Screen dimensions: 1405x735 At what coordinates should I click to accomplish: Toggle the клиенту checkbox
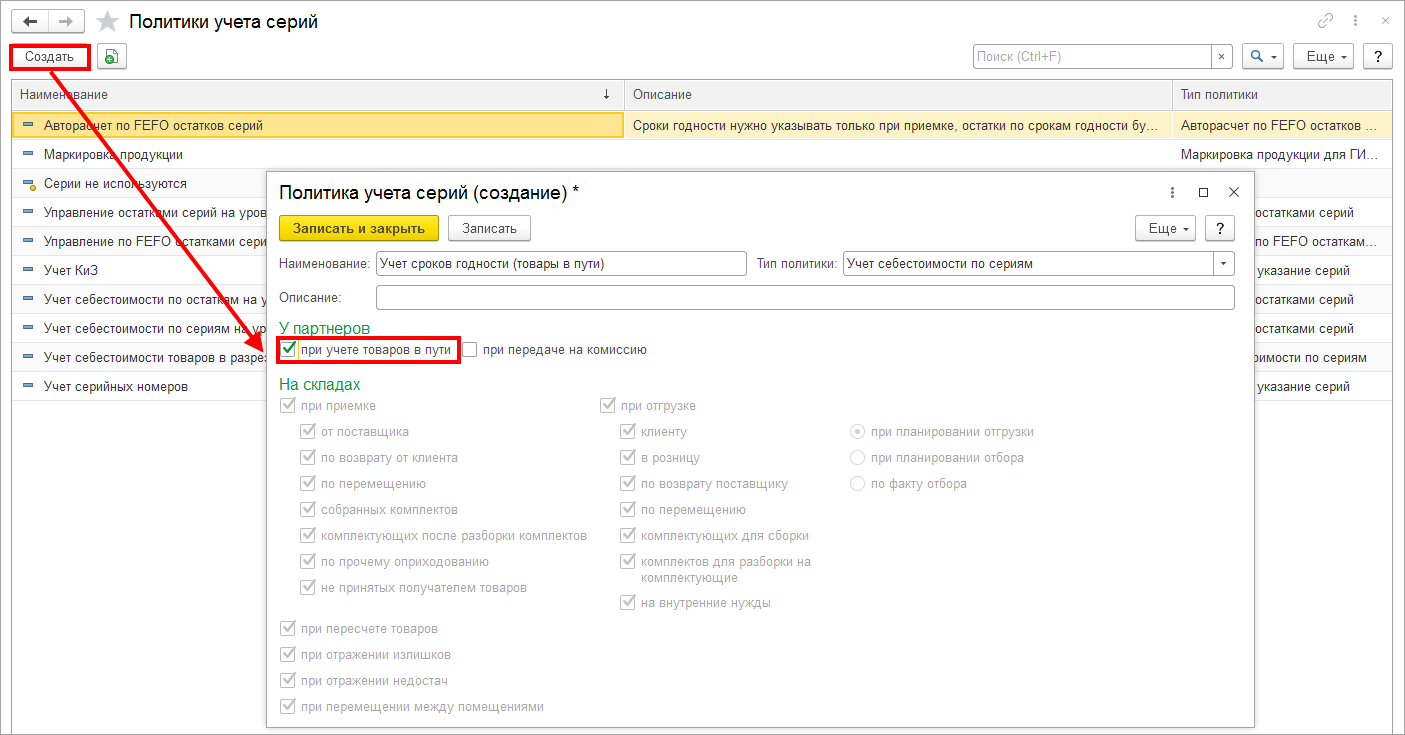[628, 432]
